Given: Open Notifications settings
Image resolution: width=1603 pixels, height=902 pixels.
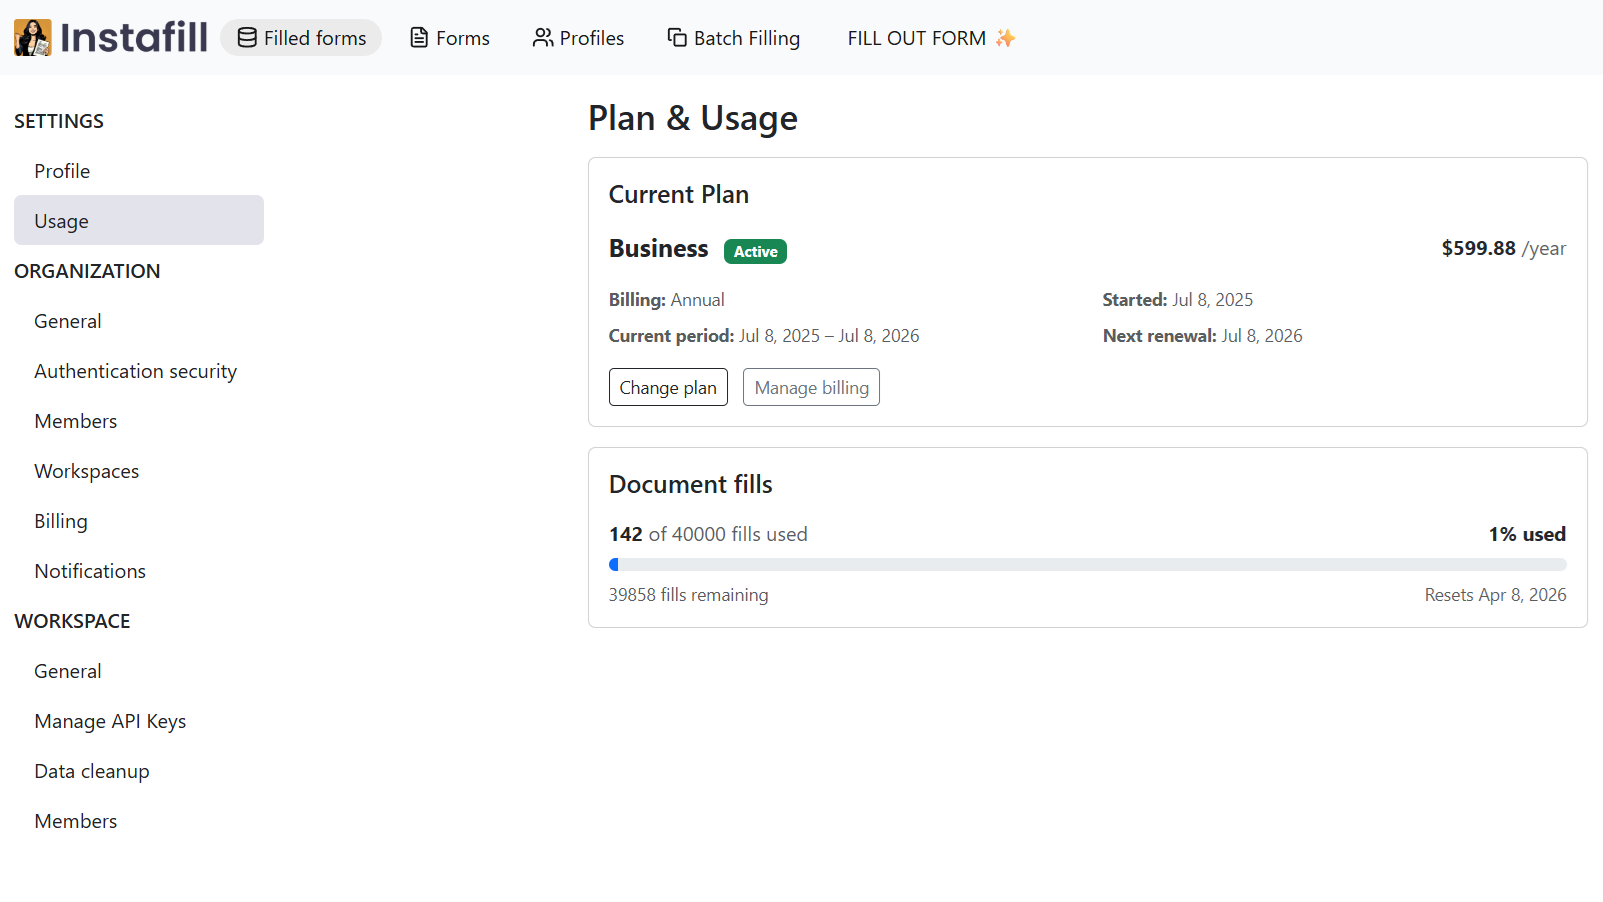Looking at the screenshot, I should coord(90,571).
